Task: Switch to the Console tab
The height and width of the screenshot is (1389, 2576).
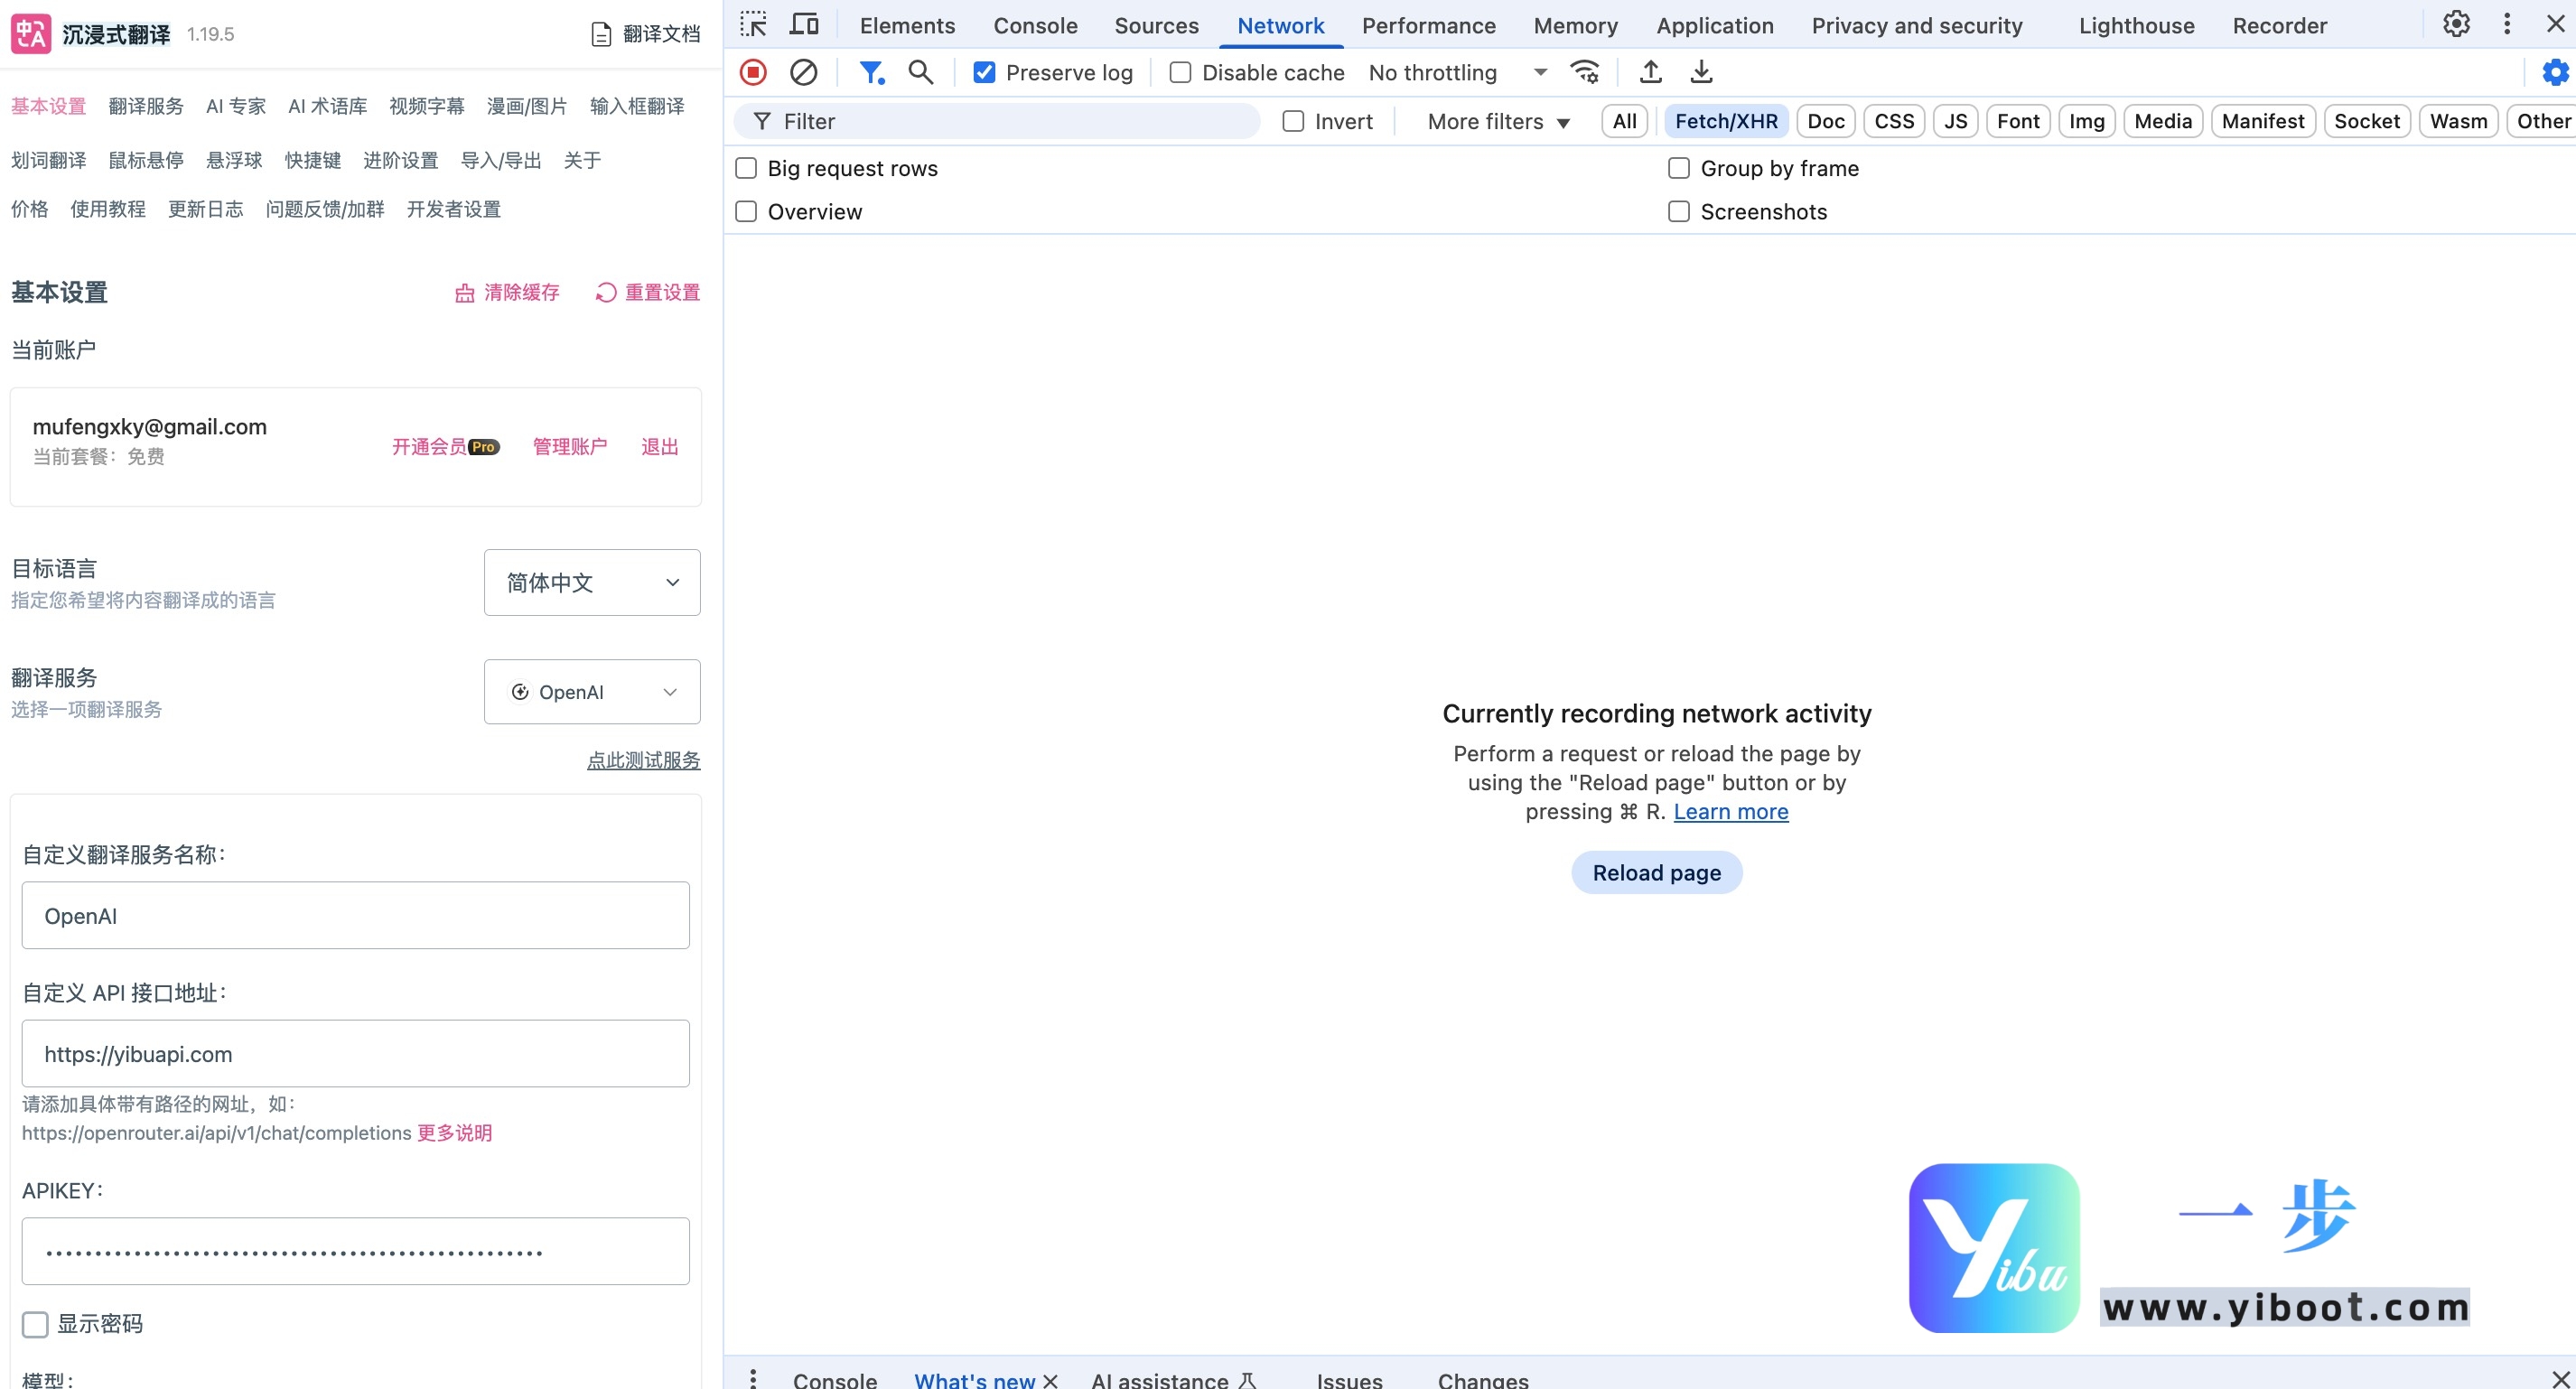Action: (1035, 26)
